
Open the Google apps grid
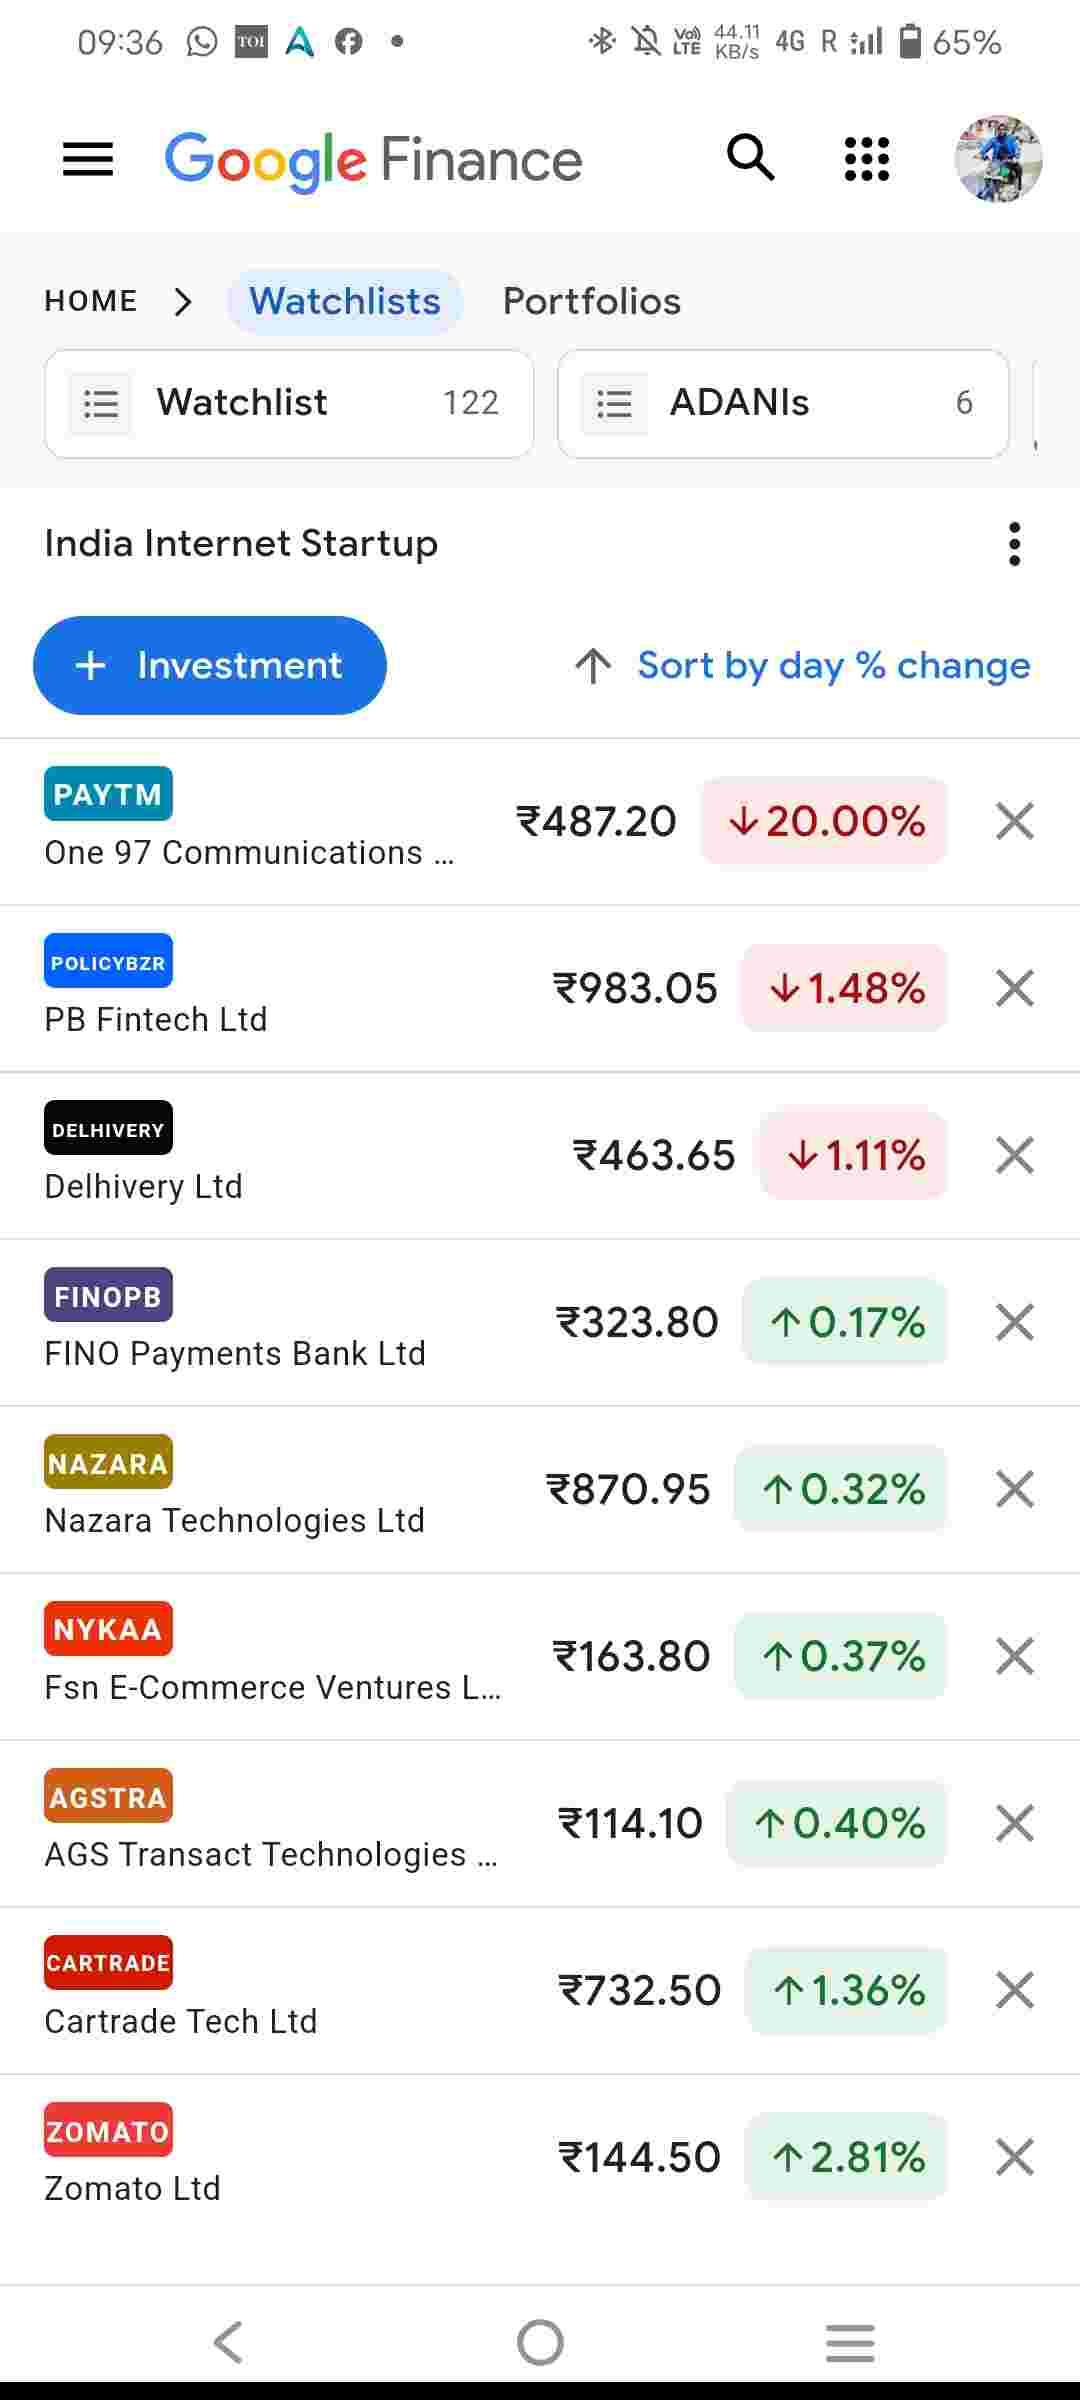pos(866,159)
